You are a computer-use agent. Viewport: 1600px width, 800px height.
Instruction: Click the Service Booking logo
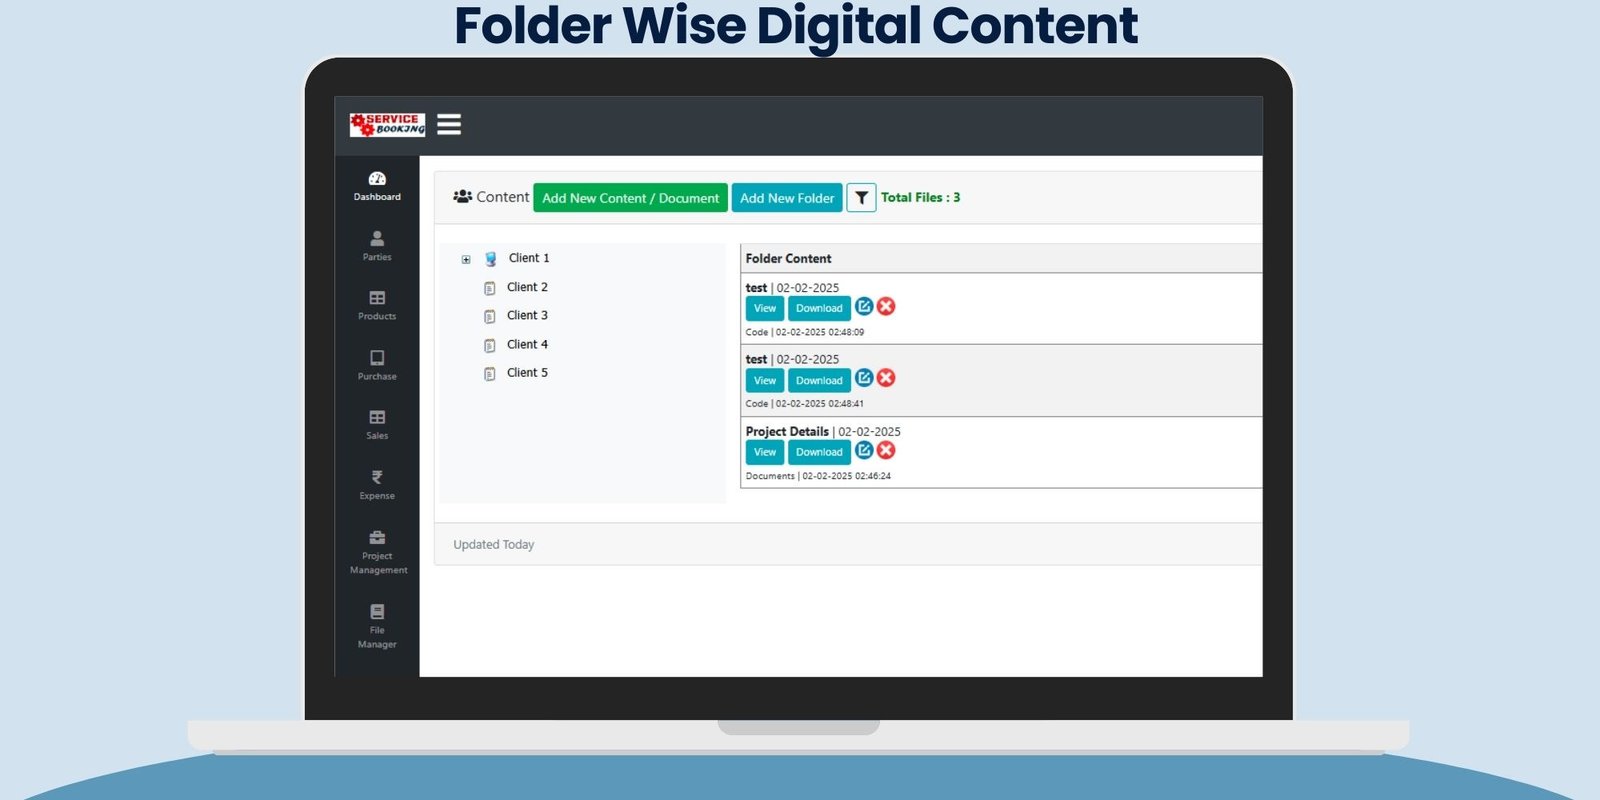(x=387, y=124)
